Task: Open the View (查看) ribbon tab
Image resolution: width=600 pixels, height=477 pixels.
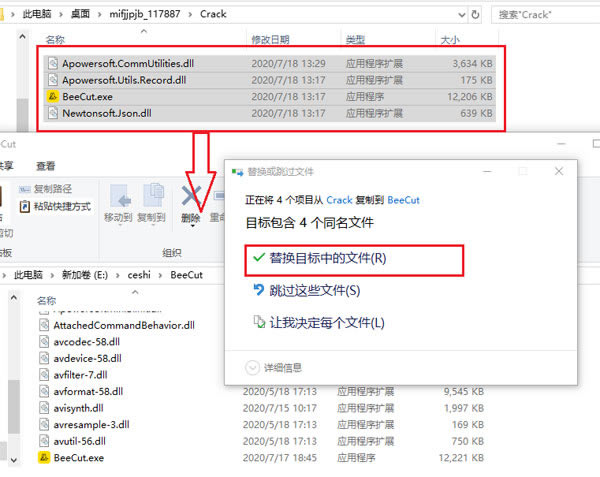Action: (46, 166)
